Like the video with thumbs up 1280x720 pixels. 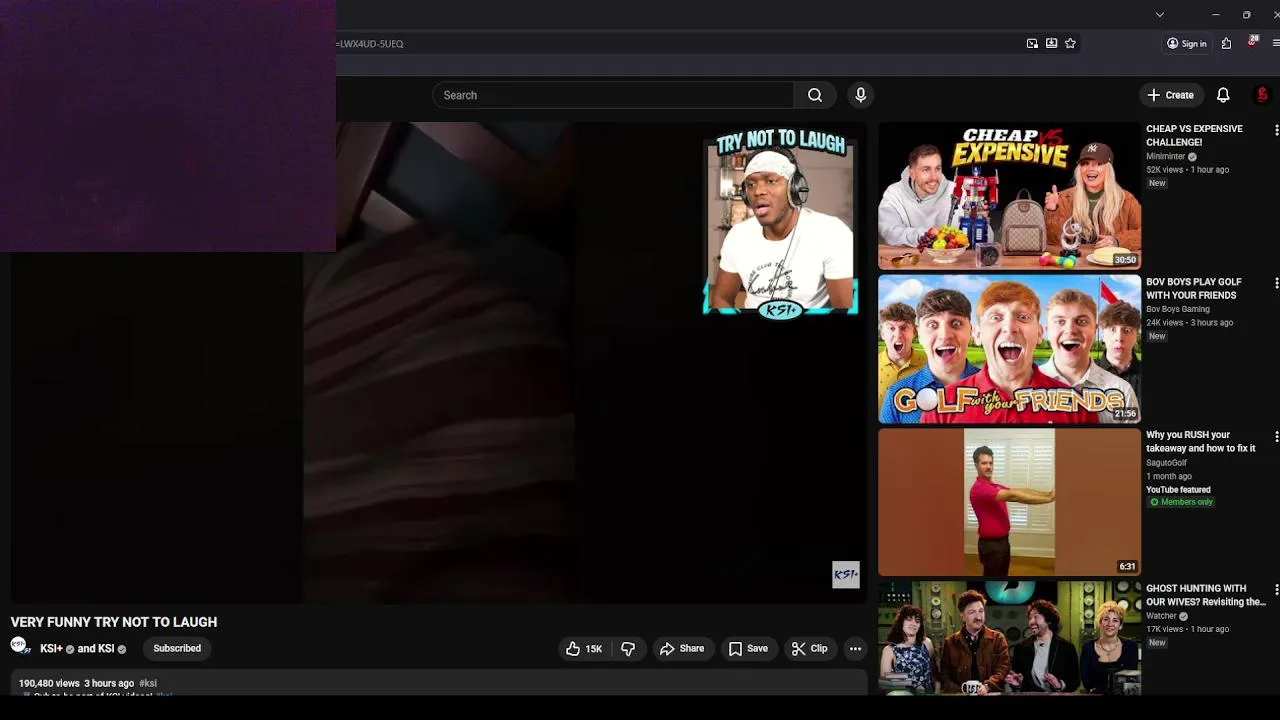coord(584,649)
